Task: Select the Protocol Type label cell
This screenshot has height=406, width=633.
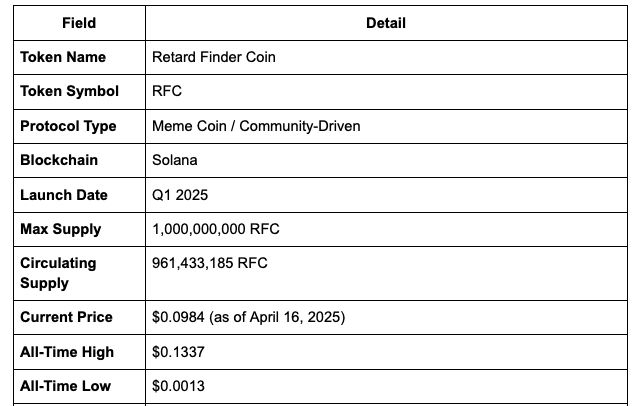Action: pyautogui.click(x=79, y=126)
